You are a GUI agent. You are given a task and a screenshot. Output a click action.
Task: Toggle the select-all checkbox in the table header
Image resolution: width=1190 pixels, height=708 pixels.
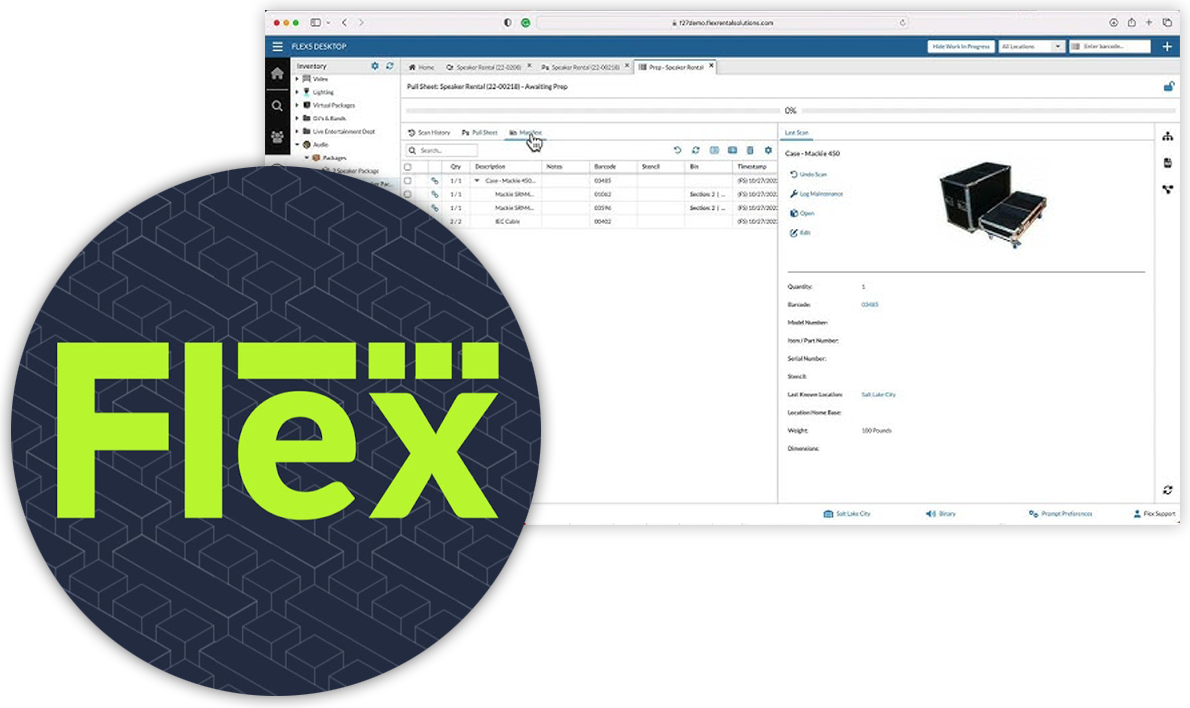[x=408, y=167]
